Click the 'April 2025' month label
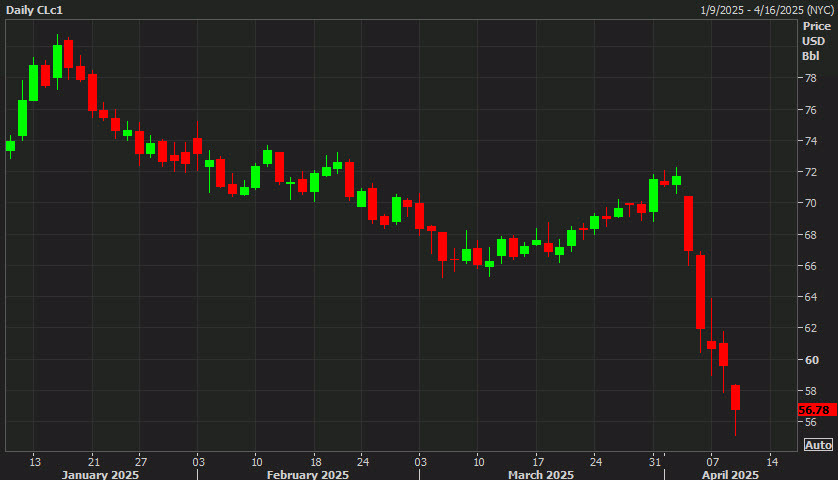Screen dimensions: 838x480 (x=730, y=474)
